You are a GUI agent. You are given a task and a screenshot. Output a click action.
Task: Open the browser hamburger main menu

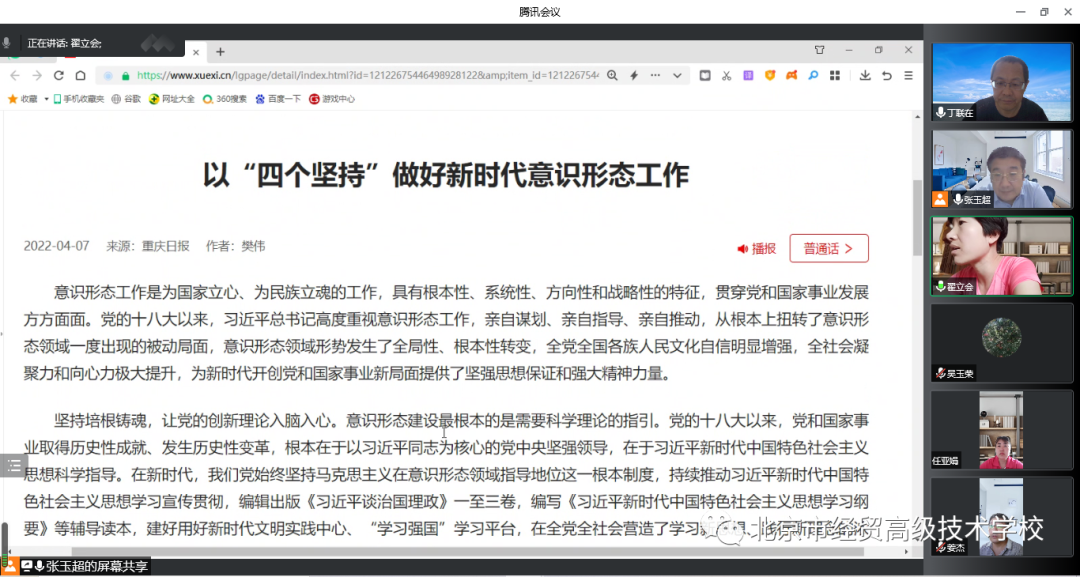(x=908, y=76)
